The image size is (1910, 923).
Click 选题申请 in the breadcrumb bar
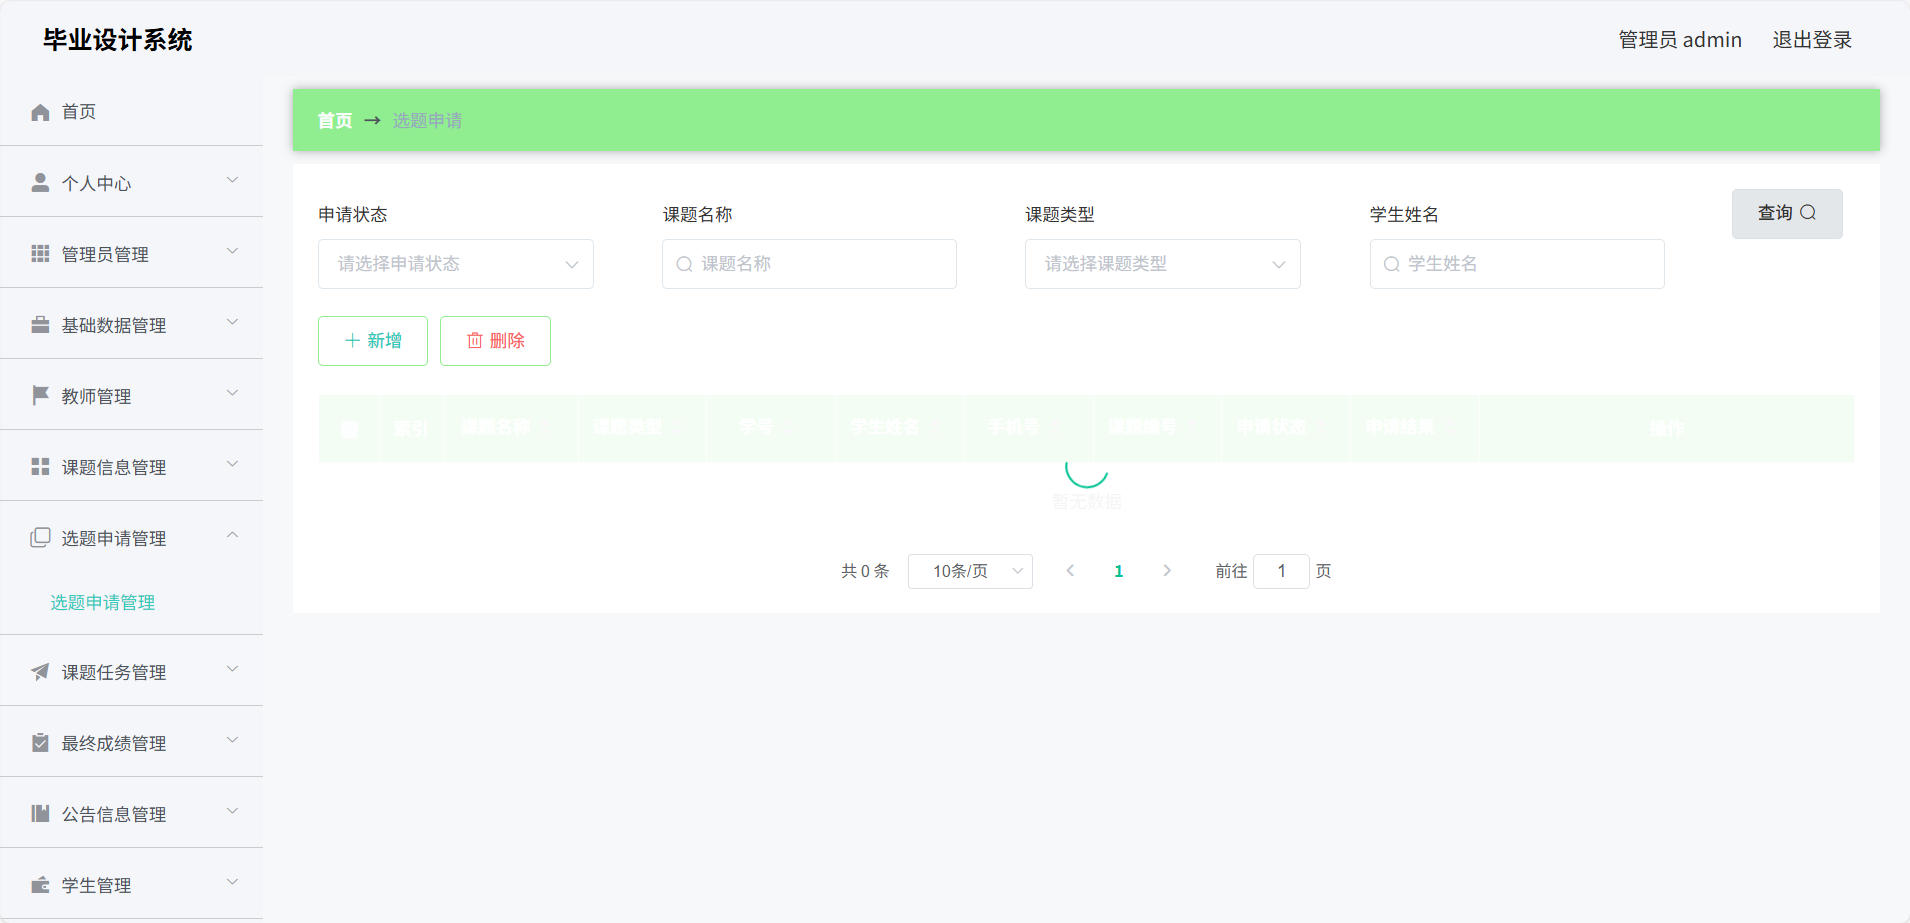427,121
